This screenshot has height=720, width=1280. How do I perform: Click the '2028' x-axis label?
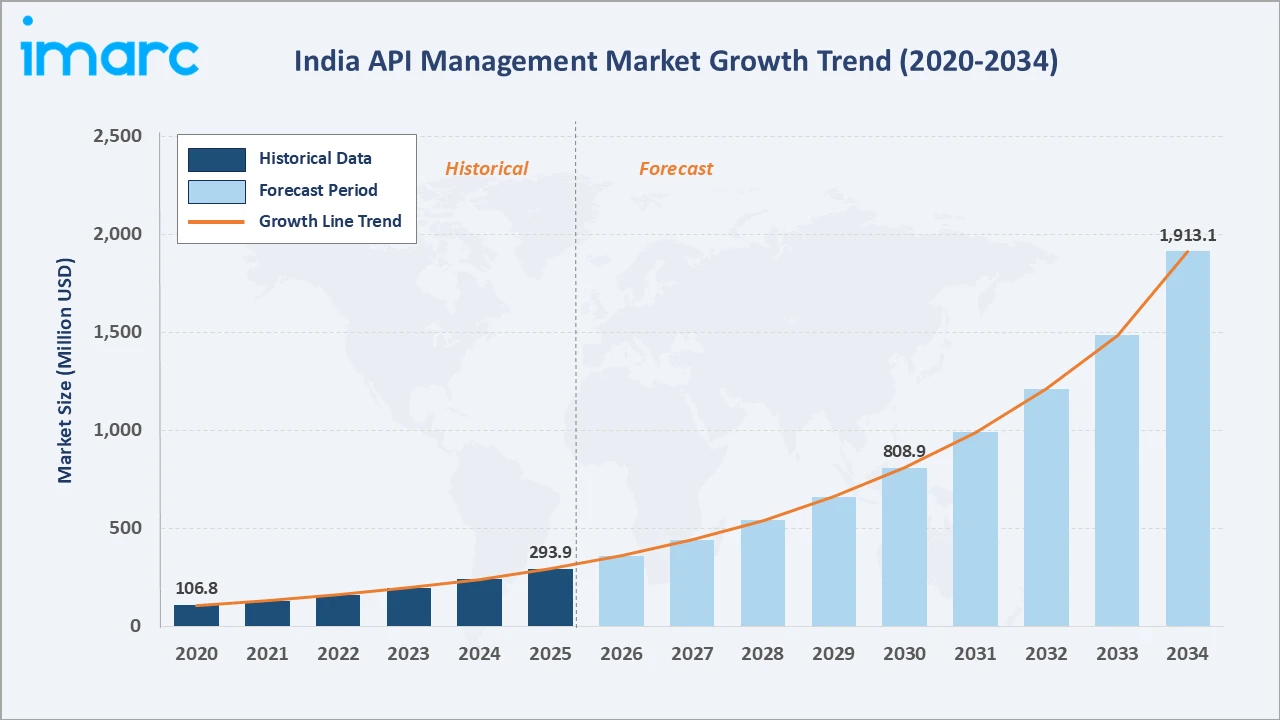tap(763, 654)
